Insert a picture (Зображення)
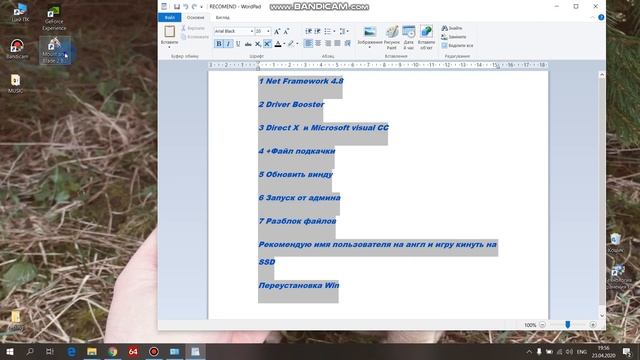This screenshot has height=360, width=640. pyautogui.click(x=370, y=36)
